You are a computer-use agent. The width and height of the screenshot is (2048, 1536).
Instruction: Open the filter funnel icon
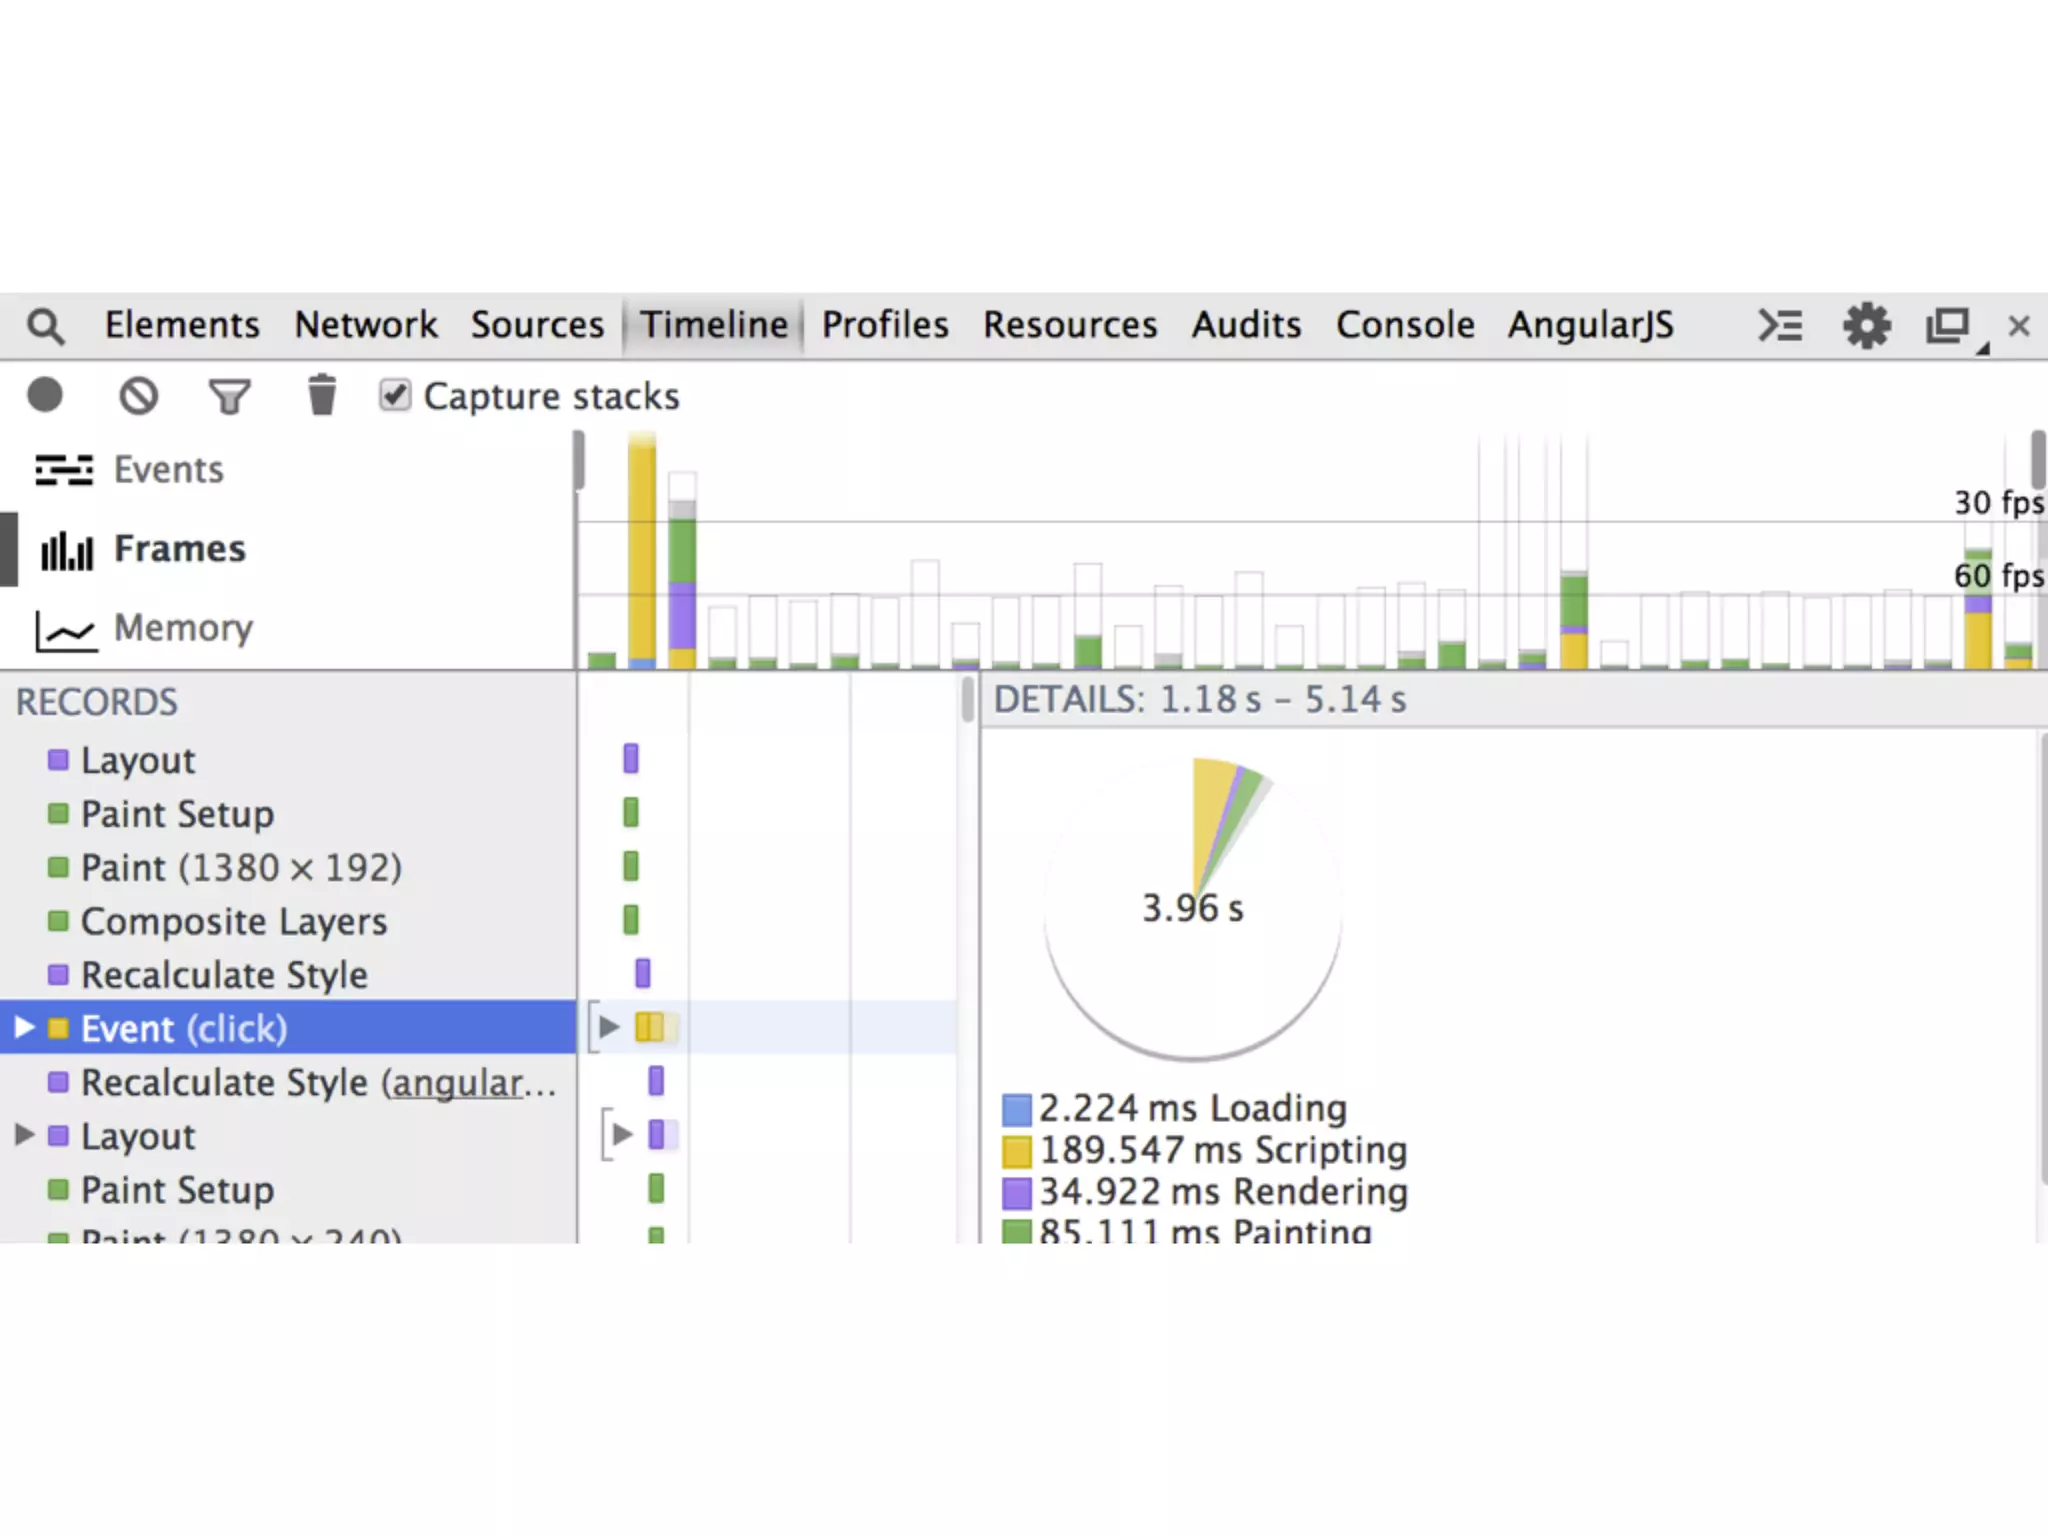click(x=229, y=396)
